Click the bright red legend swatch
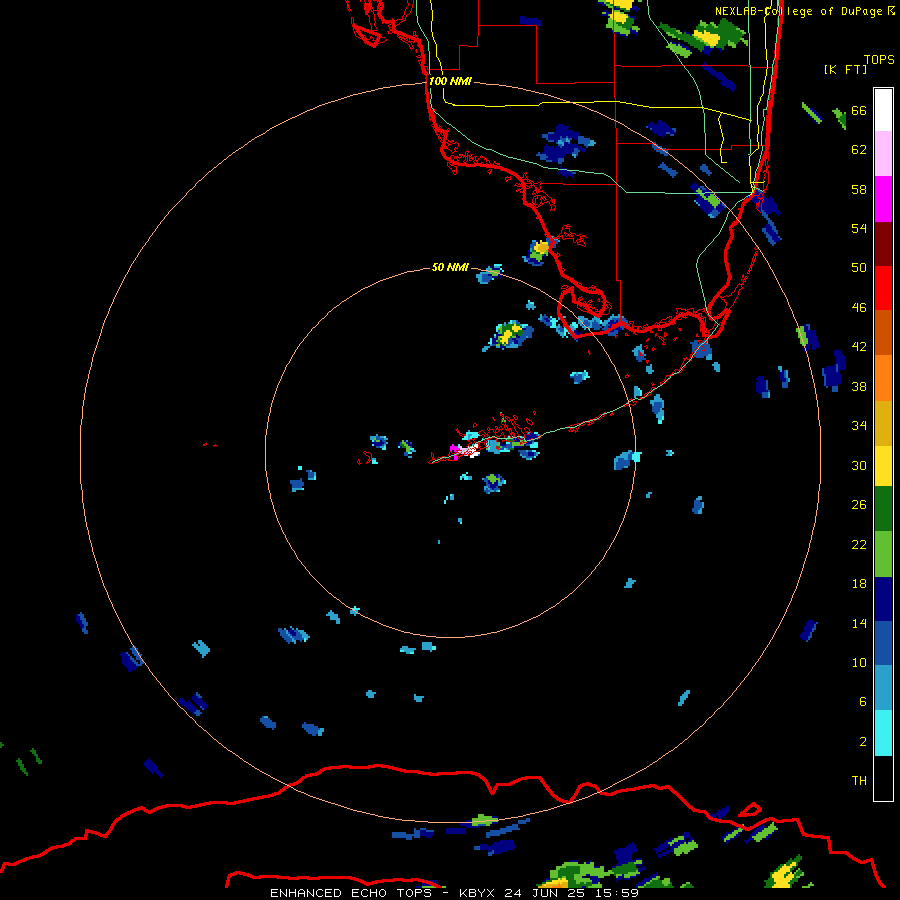The image size is (900, 900). tap(883, 288)
